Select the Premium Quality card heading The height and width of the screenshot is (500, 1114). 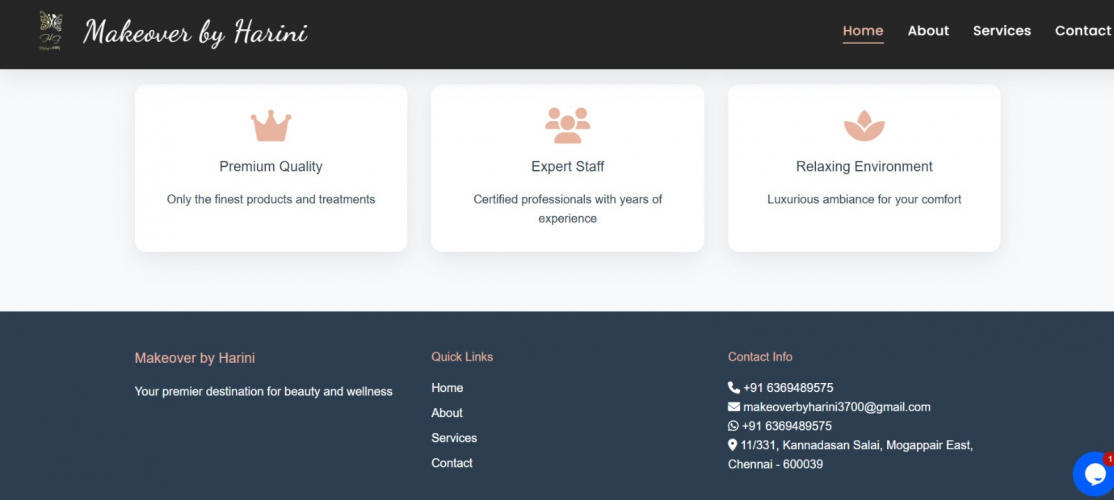point(271,166)
